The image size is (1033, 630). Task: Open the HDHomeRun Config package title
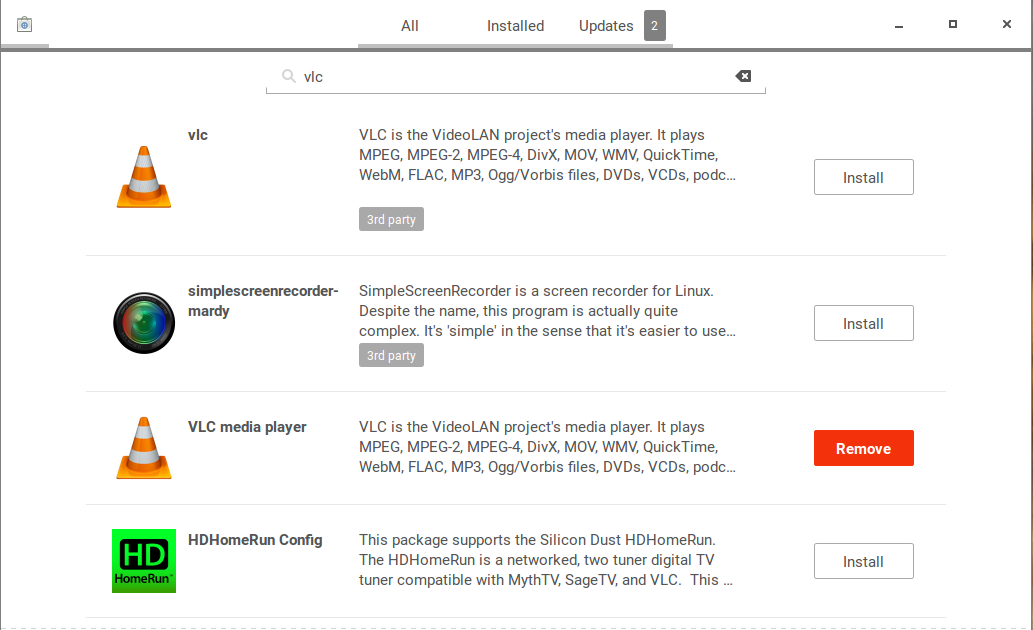coord(255,540)
